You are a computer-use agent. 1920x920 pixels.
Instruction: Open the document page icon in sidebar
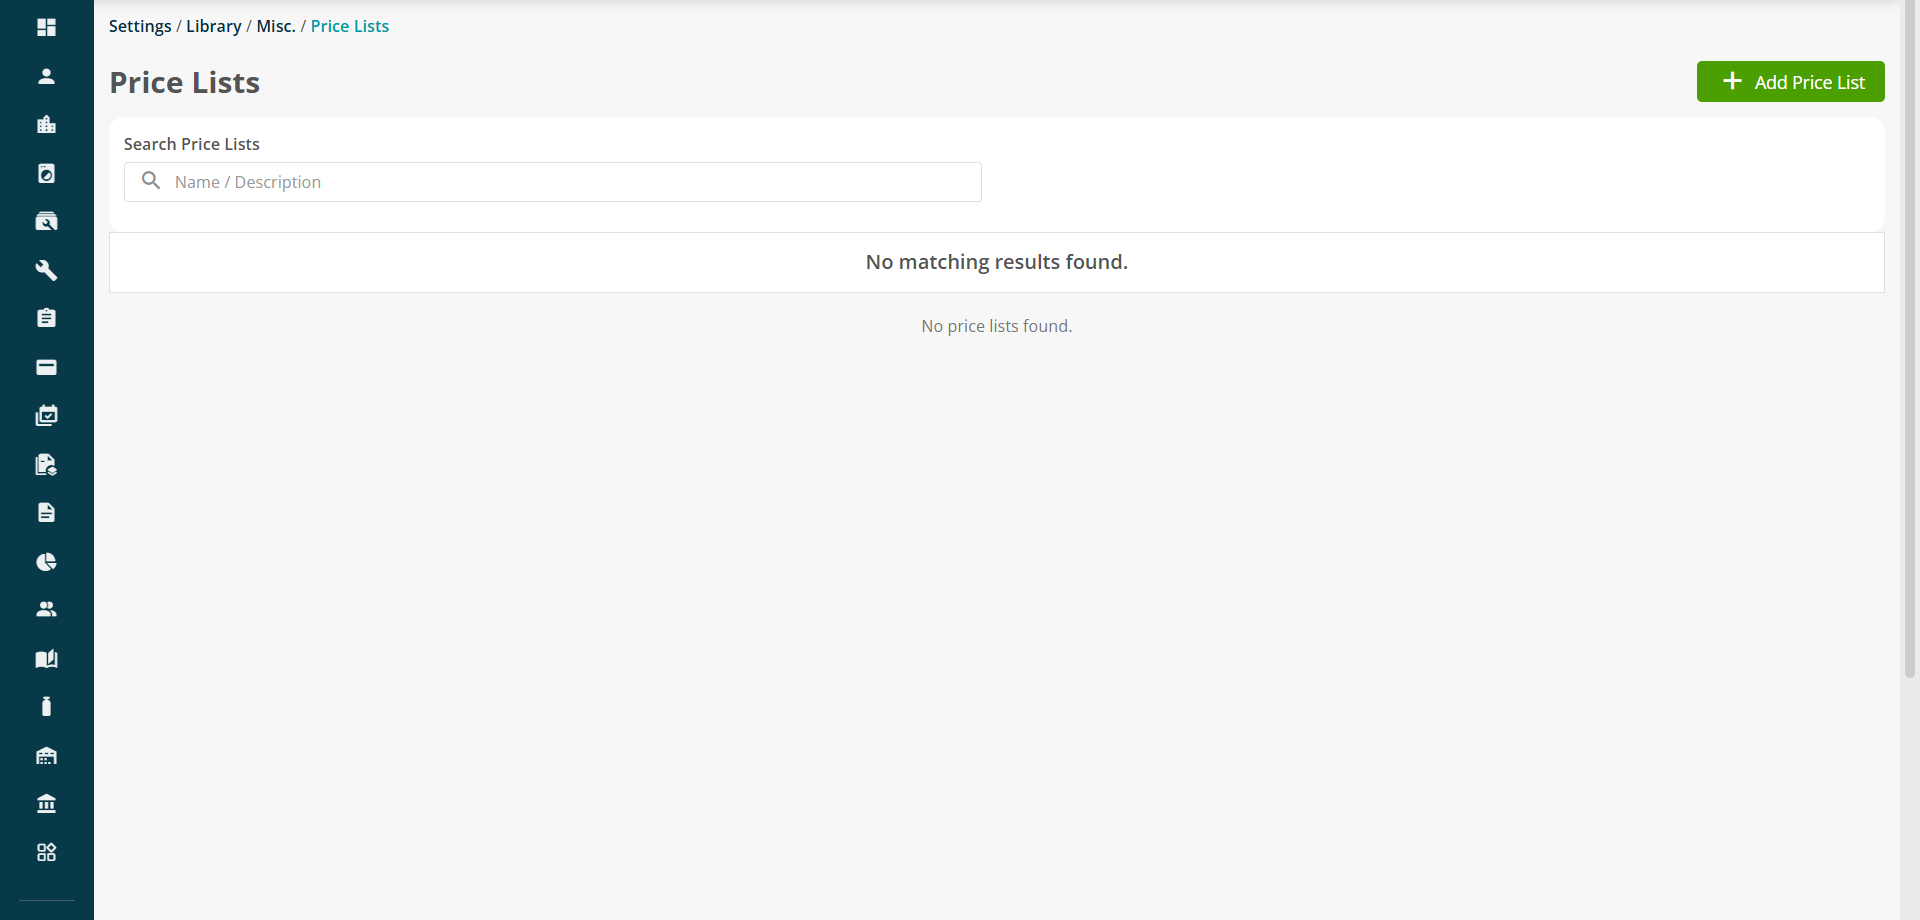[x=46, y=512]
